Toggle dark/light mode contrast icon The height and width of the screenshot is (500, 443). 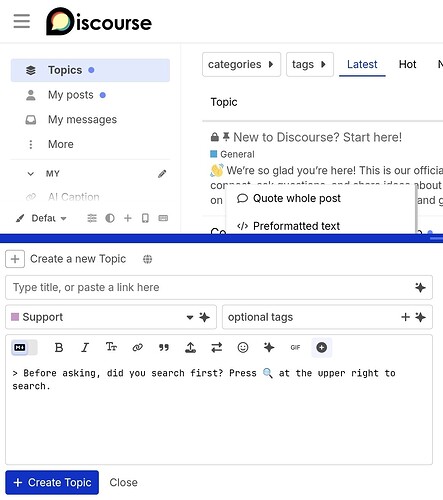pos(110,218)
